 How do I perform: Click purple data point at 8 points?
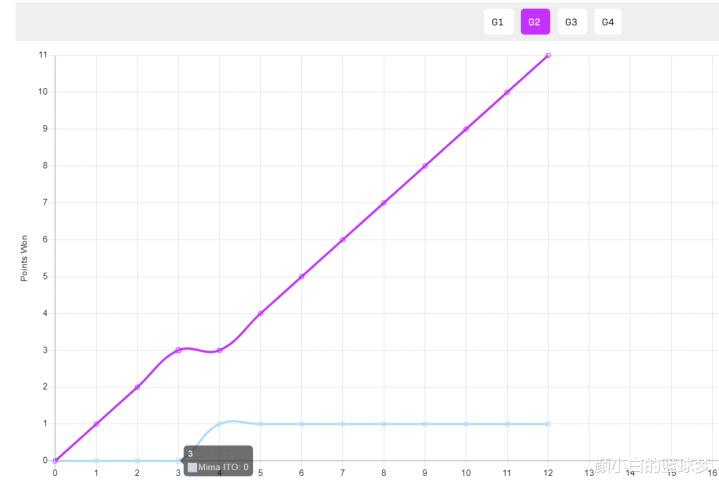point(425,166)
